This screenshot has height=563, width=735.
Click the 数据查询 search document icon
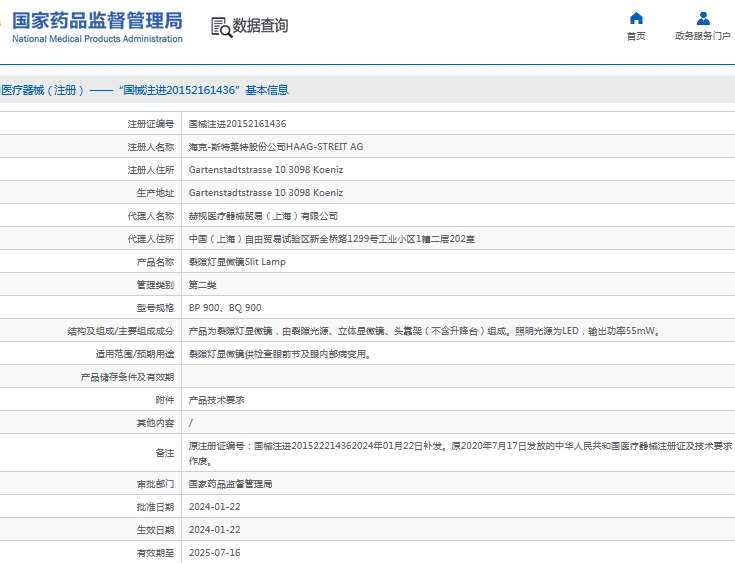pyautogui.click(x=222, y=27)
